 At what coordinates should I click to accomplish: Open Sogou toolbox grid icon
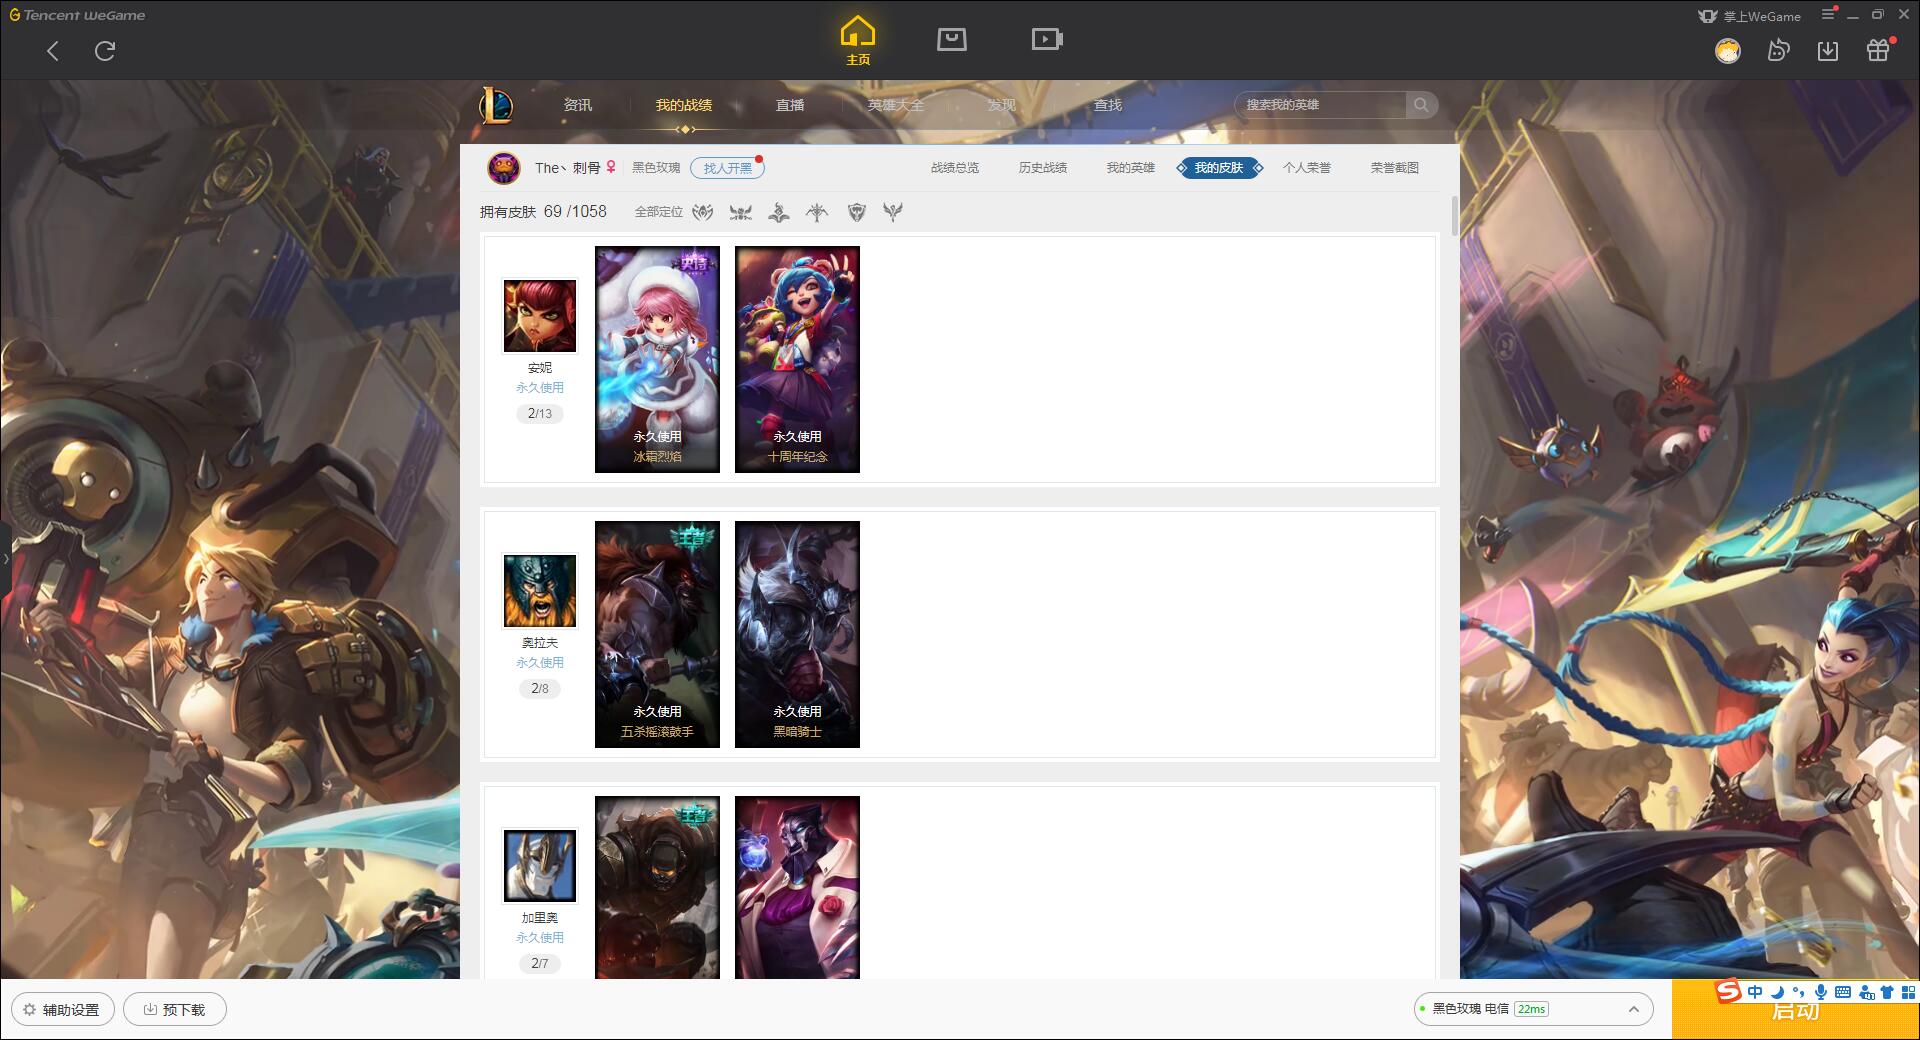(x=1908, y=992)
